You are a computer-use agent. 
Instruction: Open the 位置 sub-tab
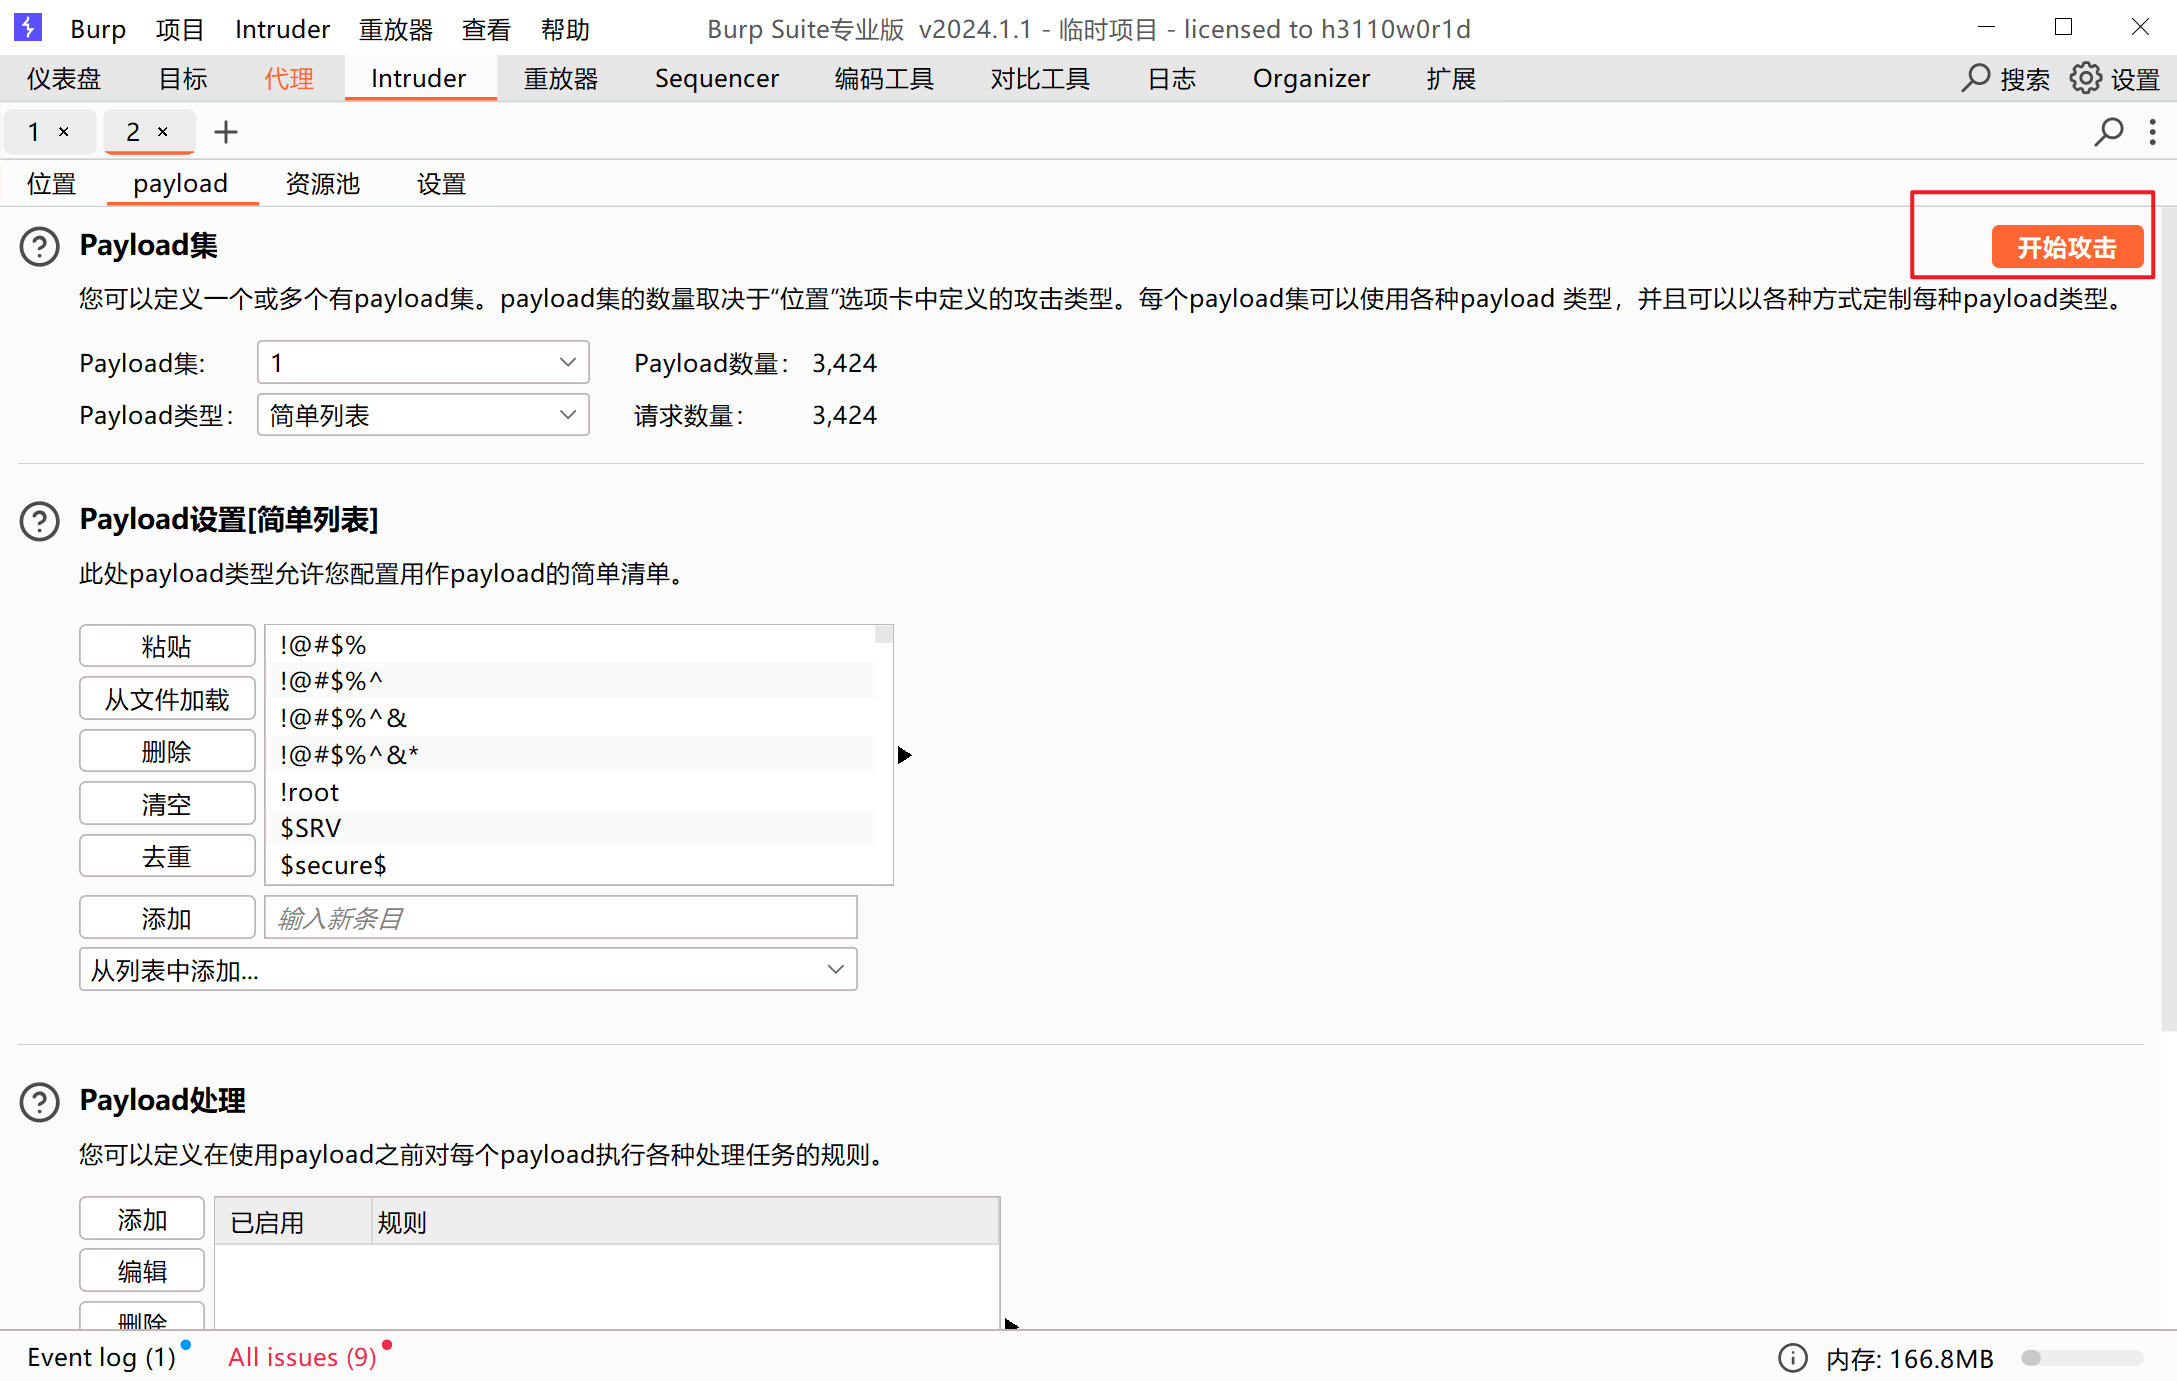coord(52,183)
